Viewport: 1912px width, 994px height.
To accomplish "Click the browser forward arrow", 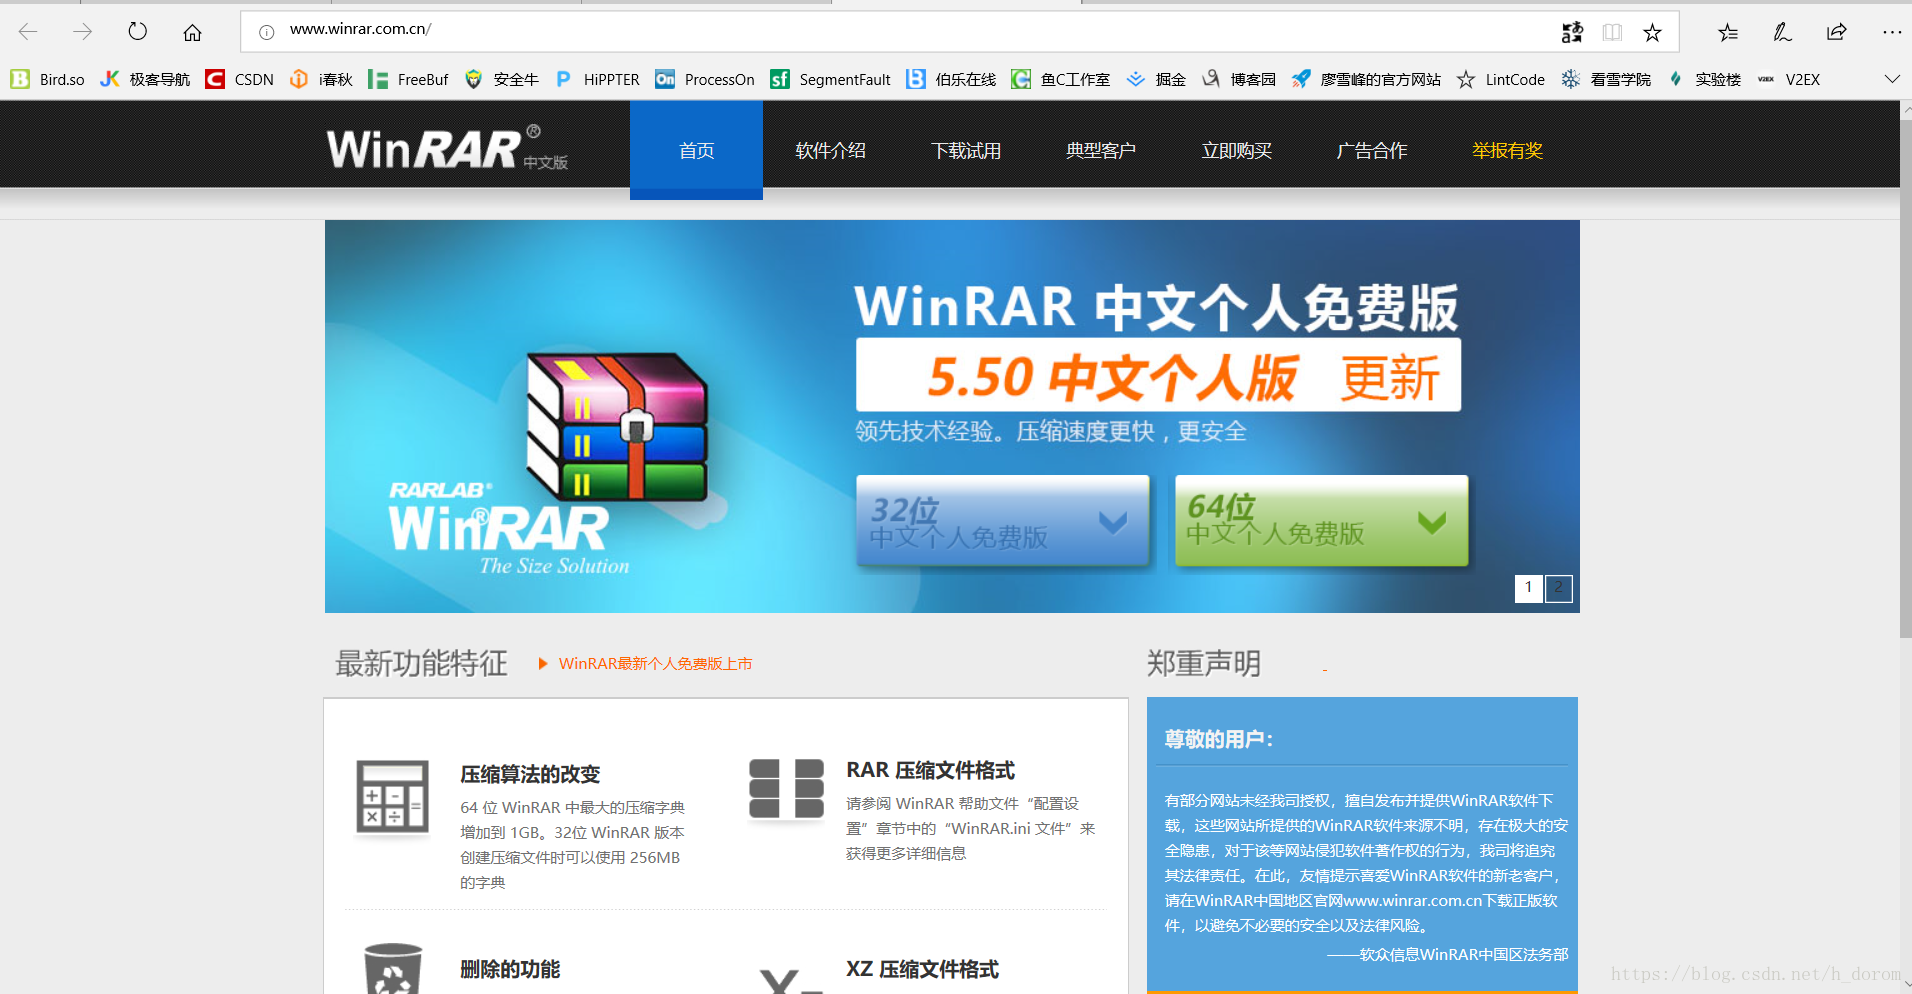I will (82, 32).
